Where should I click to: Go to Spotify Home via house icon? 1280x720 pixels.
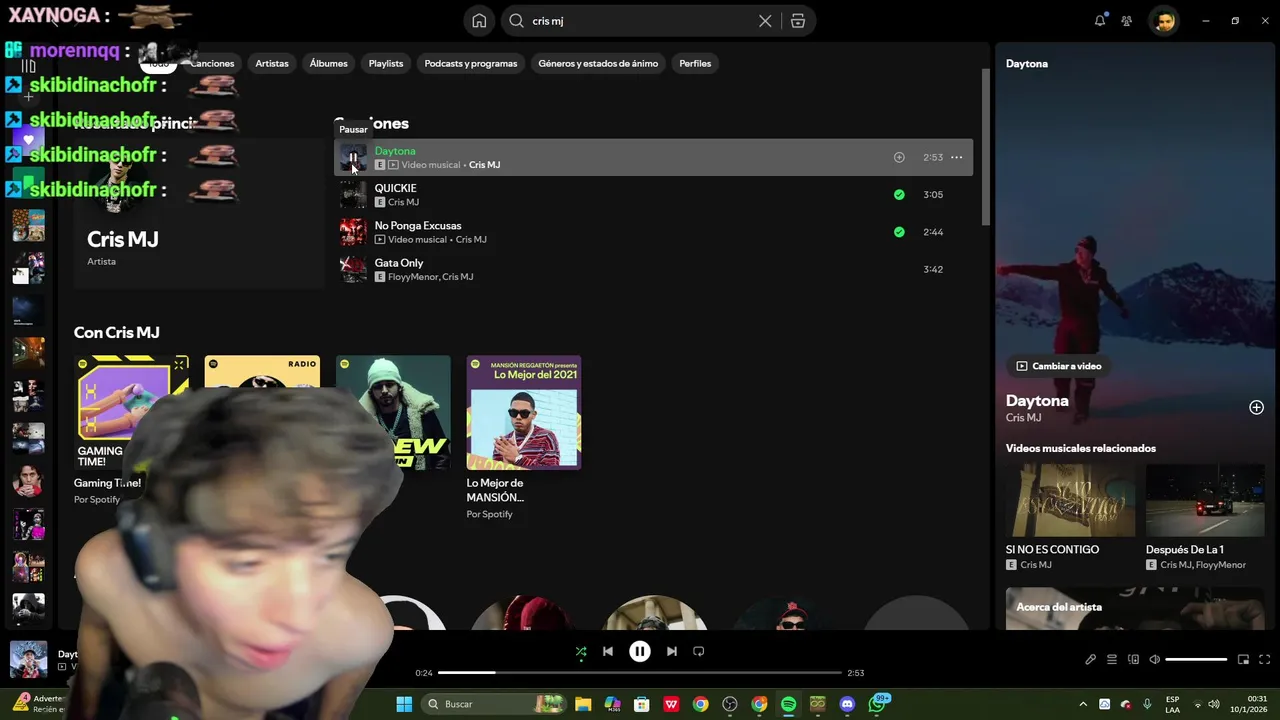(x=479, y=21)
